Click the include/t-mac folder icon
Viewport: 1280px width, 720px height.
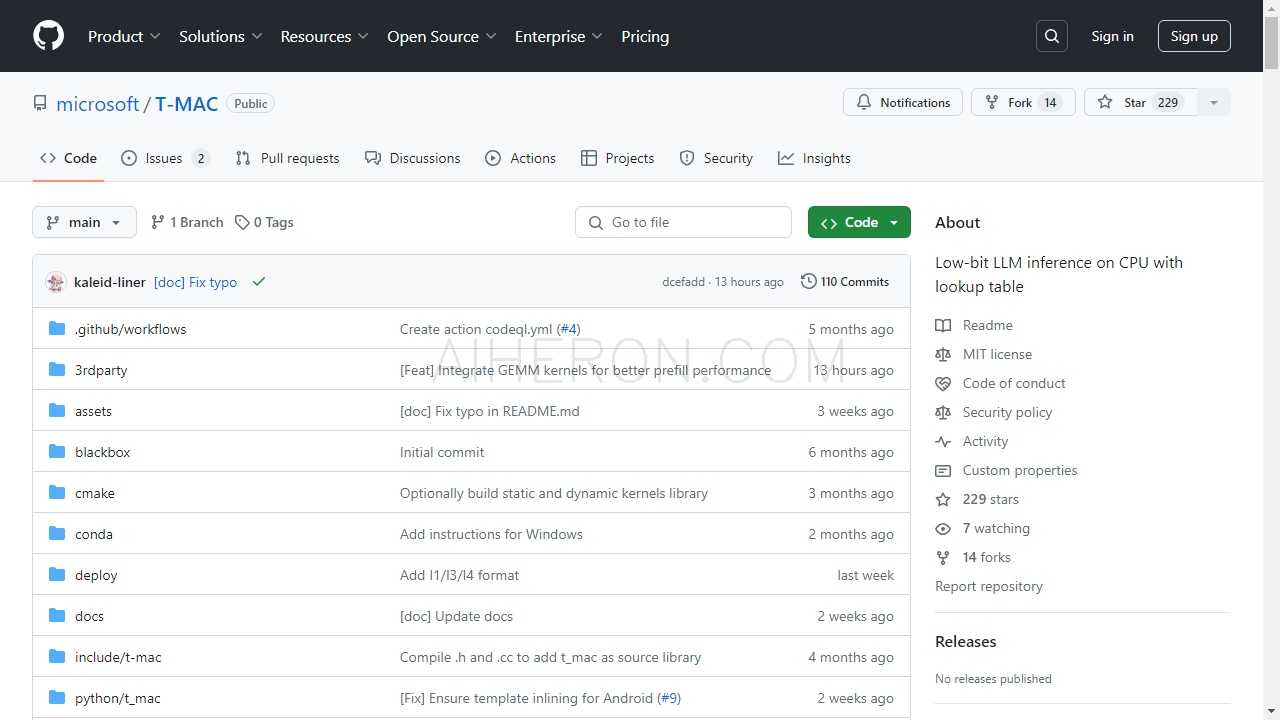pyautogui.click(x=57, y=657)
